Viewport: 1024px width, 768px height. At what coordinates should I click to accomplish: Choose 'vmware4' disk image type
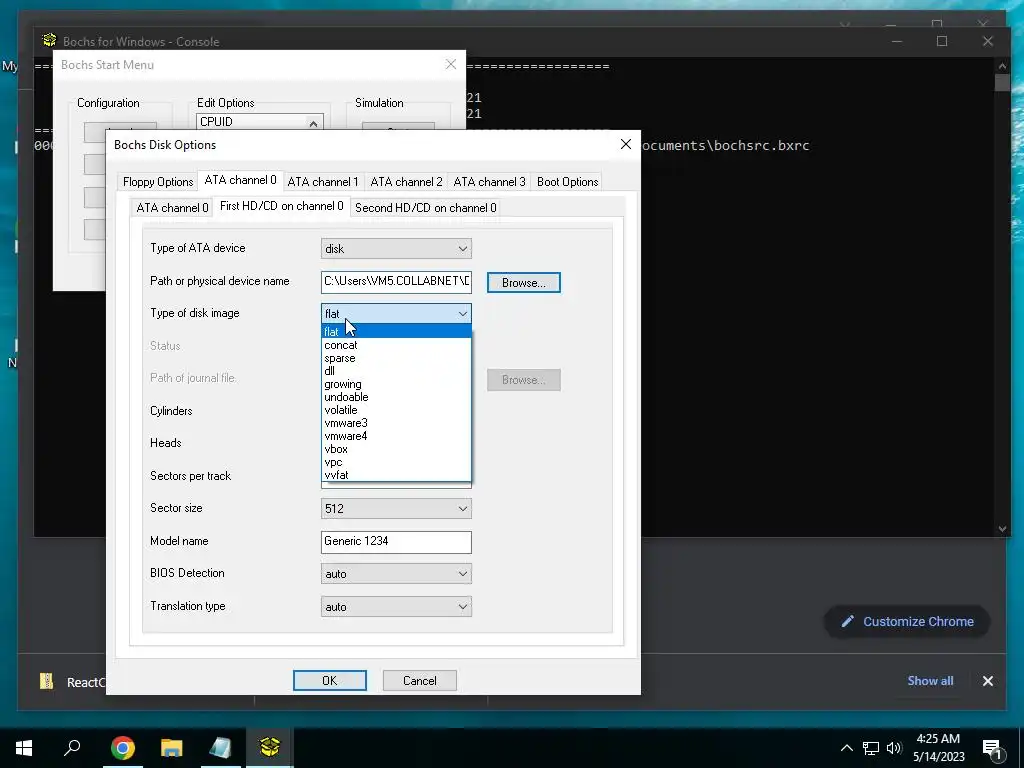click(x=396, y=436)
